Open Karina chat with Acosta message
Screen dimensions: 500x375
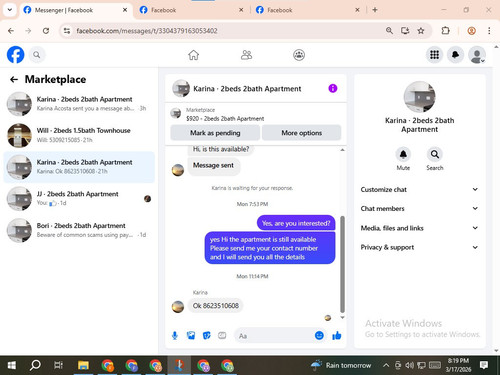(79, 104)
